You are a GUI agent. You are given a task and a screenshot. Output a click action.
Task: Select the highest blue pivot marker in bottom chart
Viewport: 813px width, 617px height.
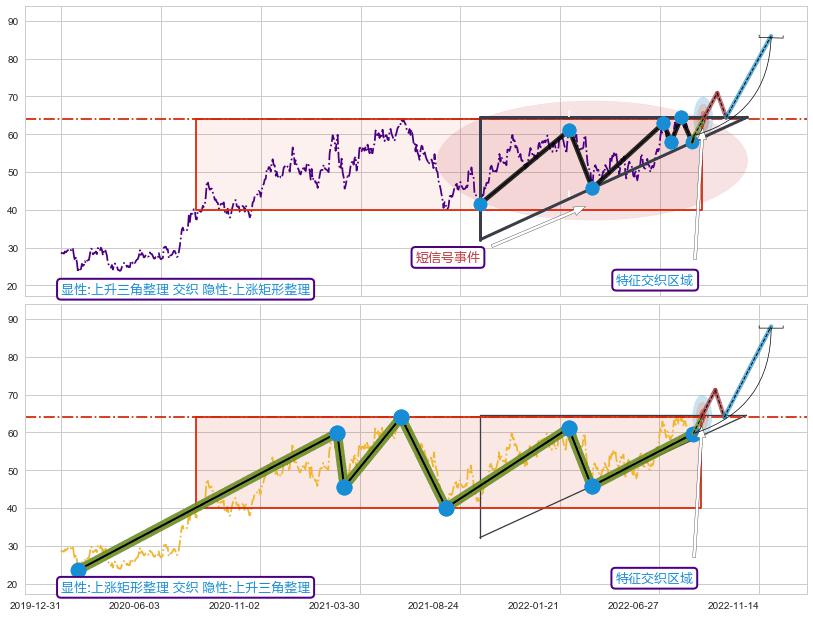click(401, 417)
